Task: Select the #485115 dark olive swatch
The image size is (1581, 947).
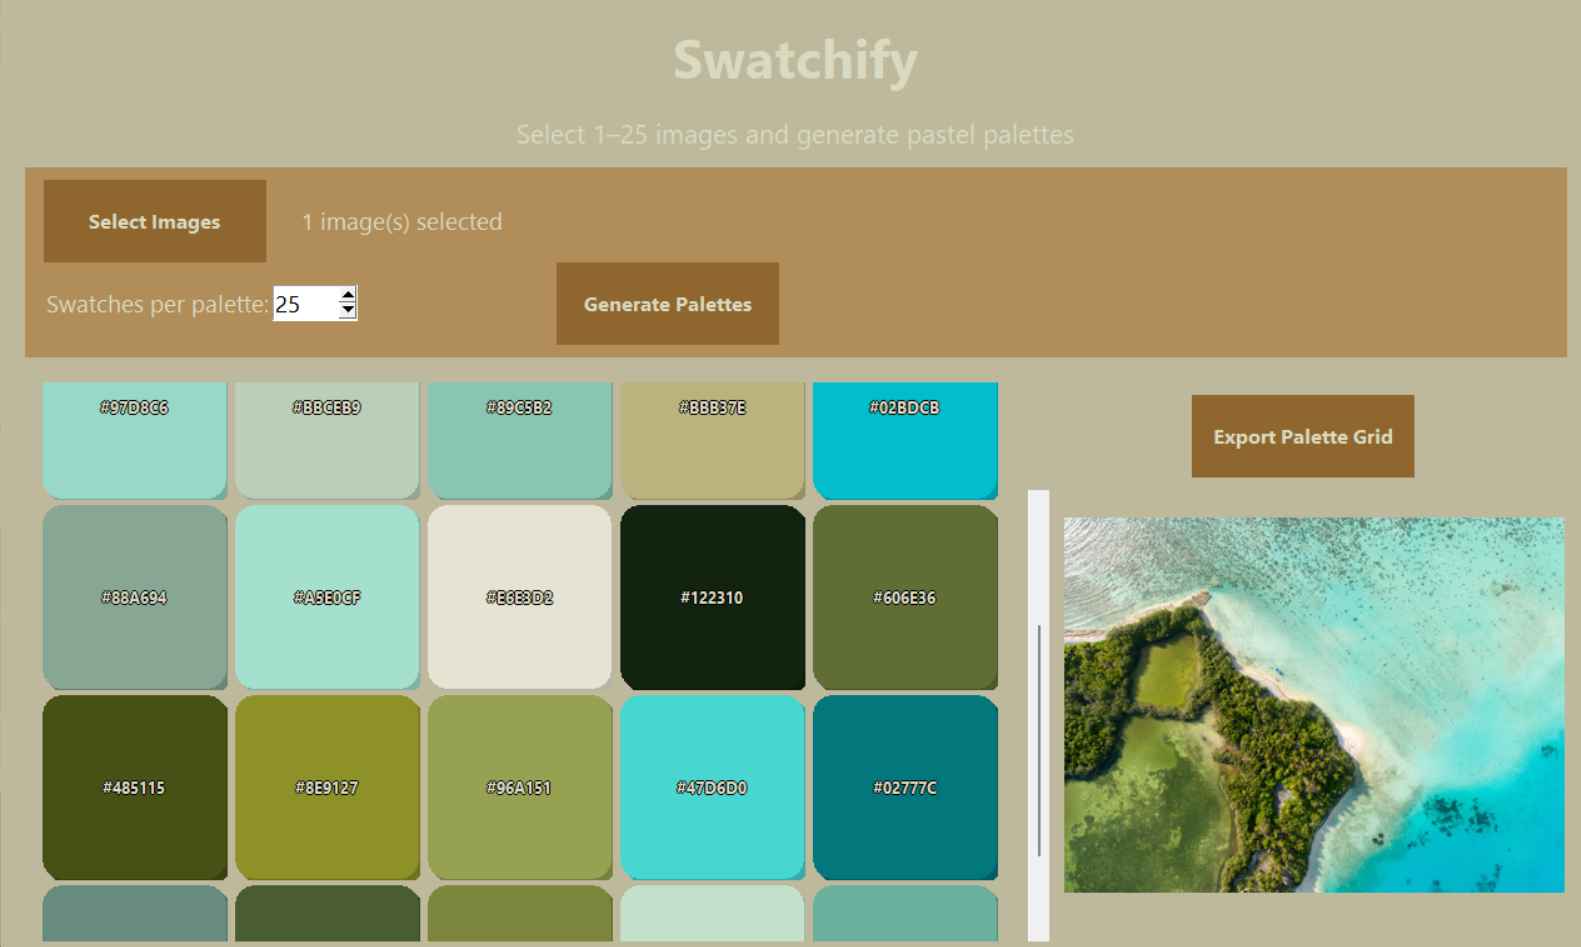Action: coord(135,787)
